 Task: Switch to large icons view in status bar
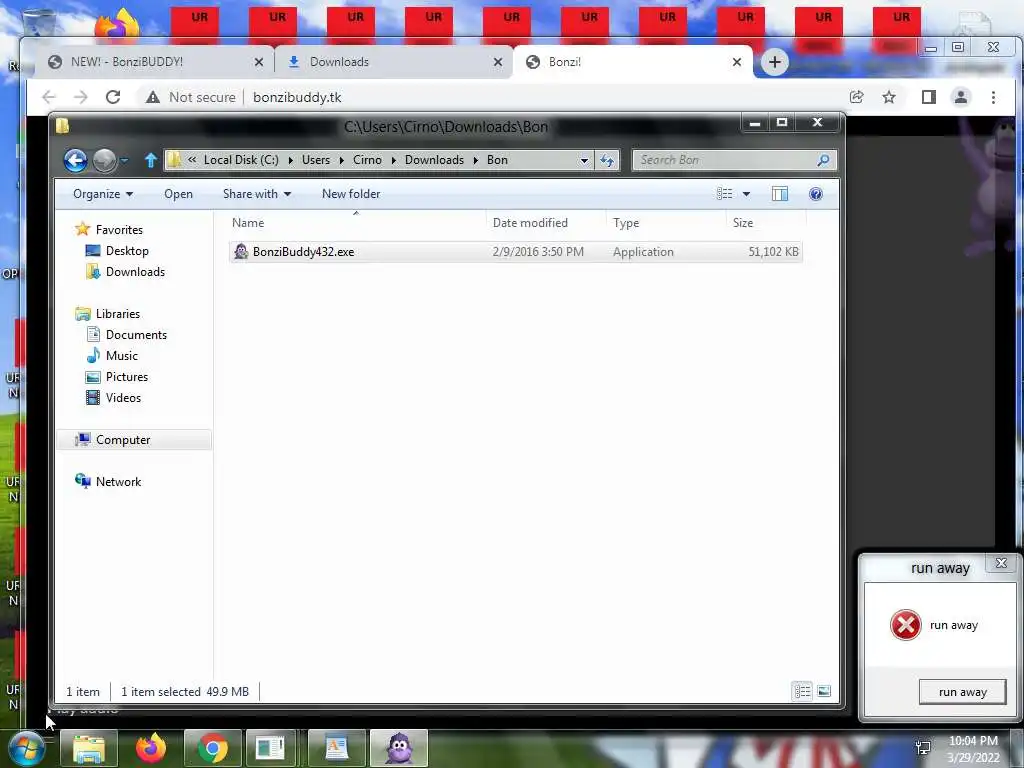824,691
